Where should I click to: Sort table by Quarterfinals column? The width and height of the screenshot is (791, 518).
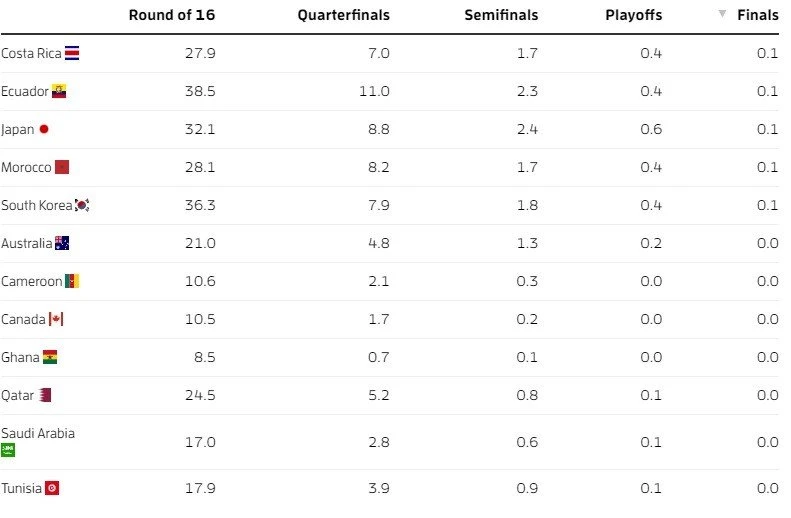tap(343, 15)
